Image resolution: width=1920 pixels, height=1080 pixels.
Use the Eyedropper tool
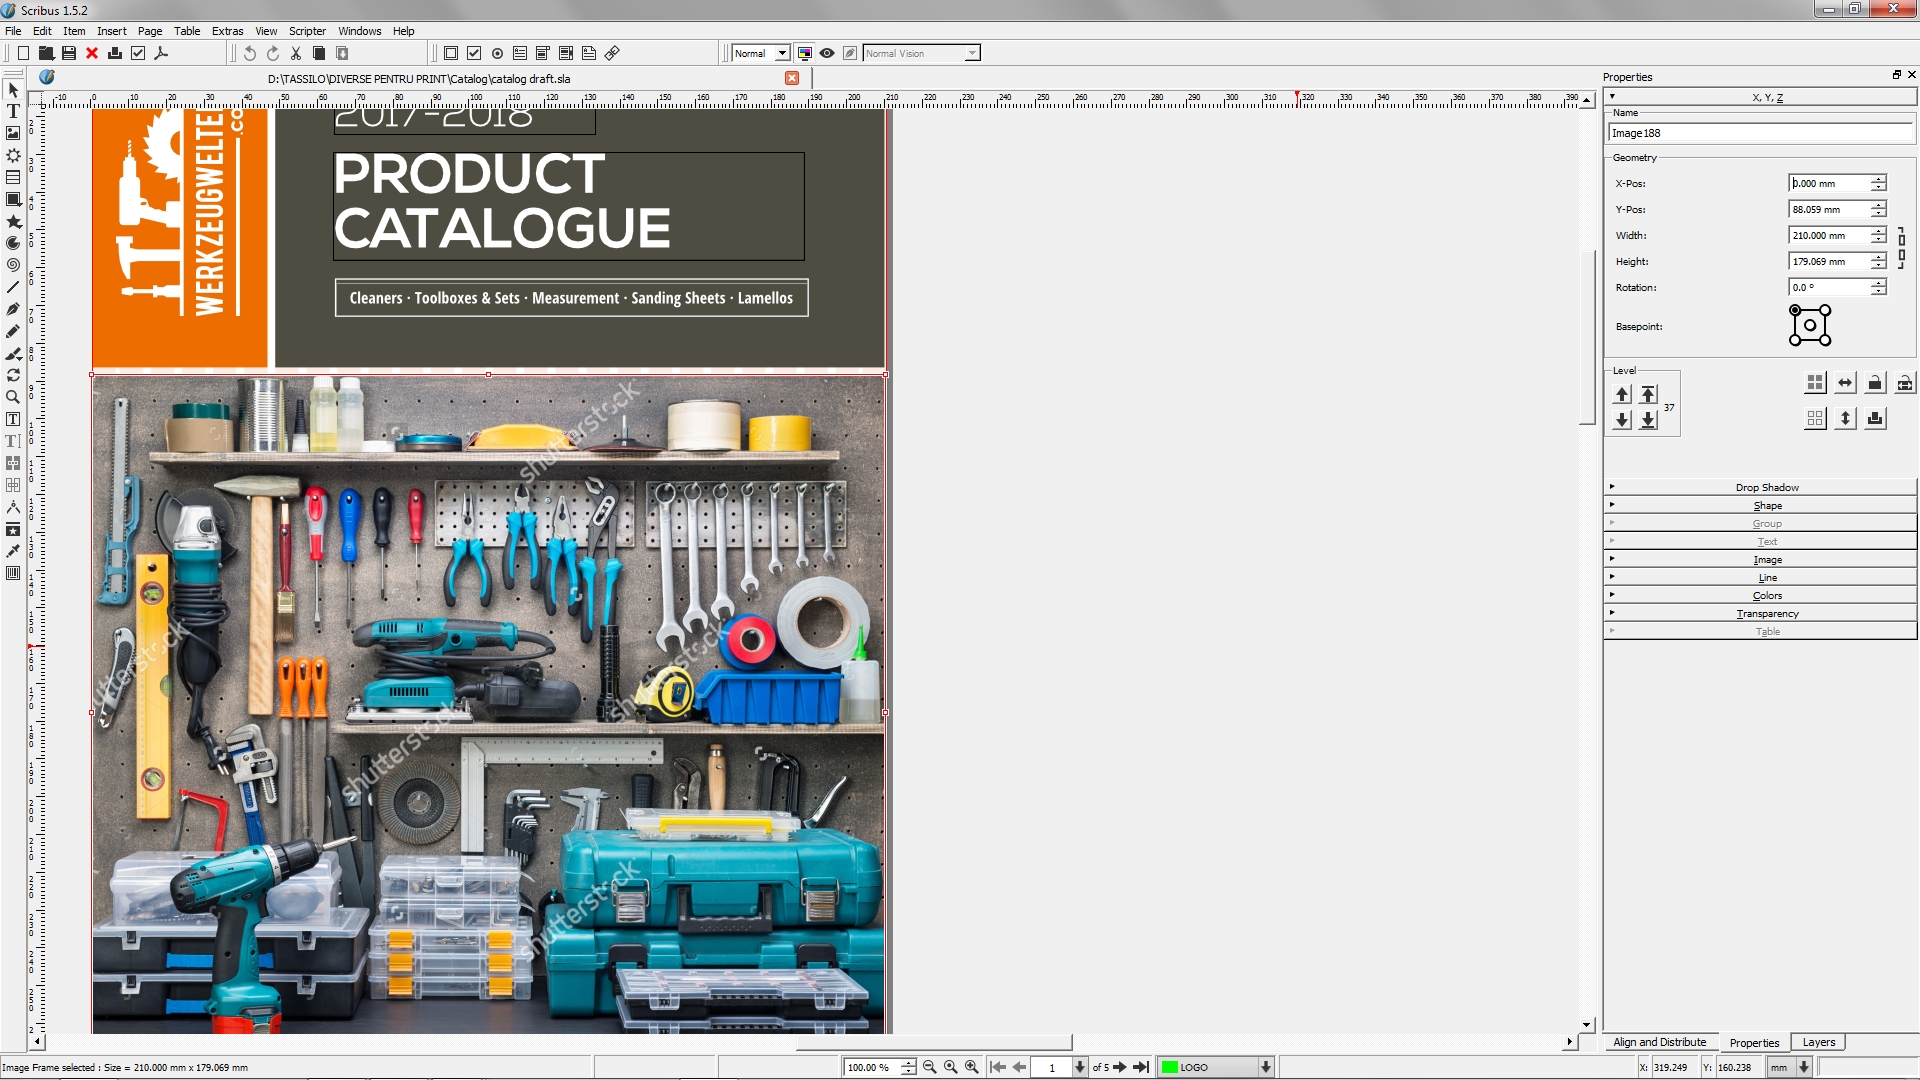(x=13, y=551)
